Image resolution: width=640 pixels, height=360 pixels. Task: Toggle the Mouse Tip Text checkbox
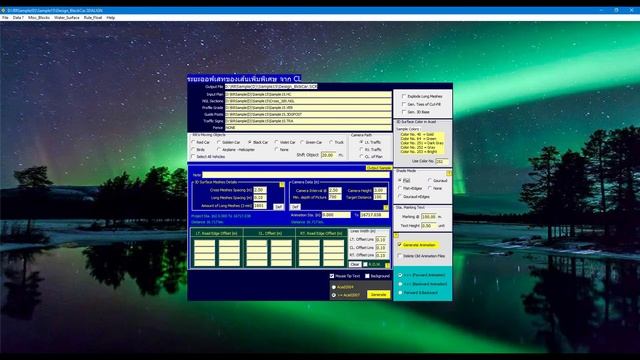[332, 276]
